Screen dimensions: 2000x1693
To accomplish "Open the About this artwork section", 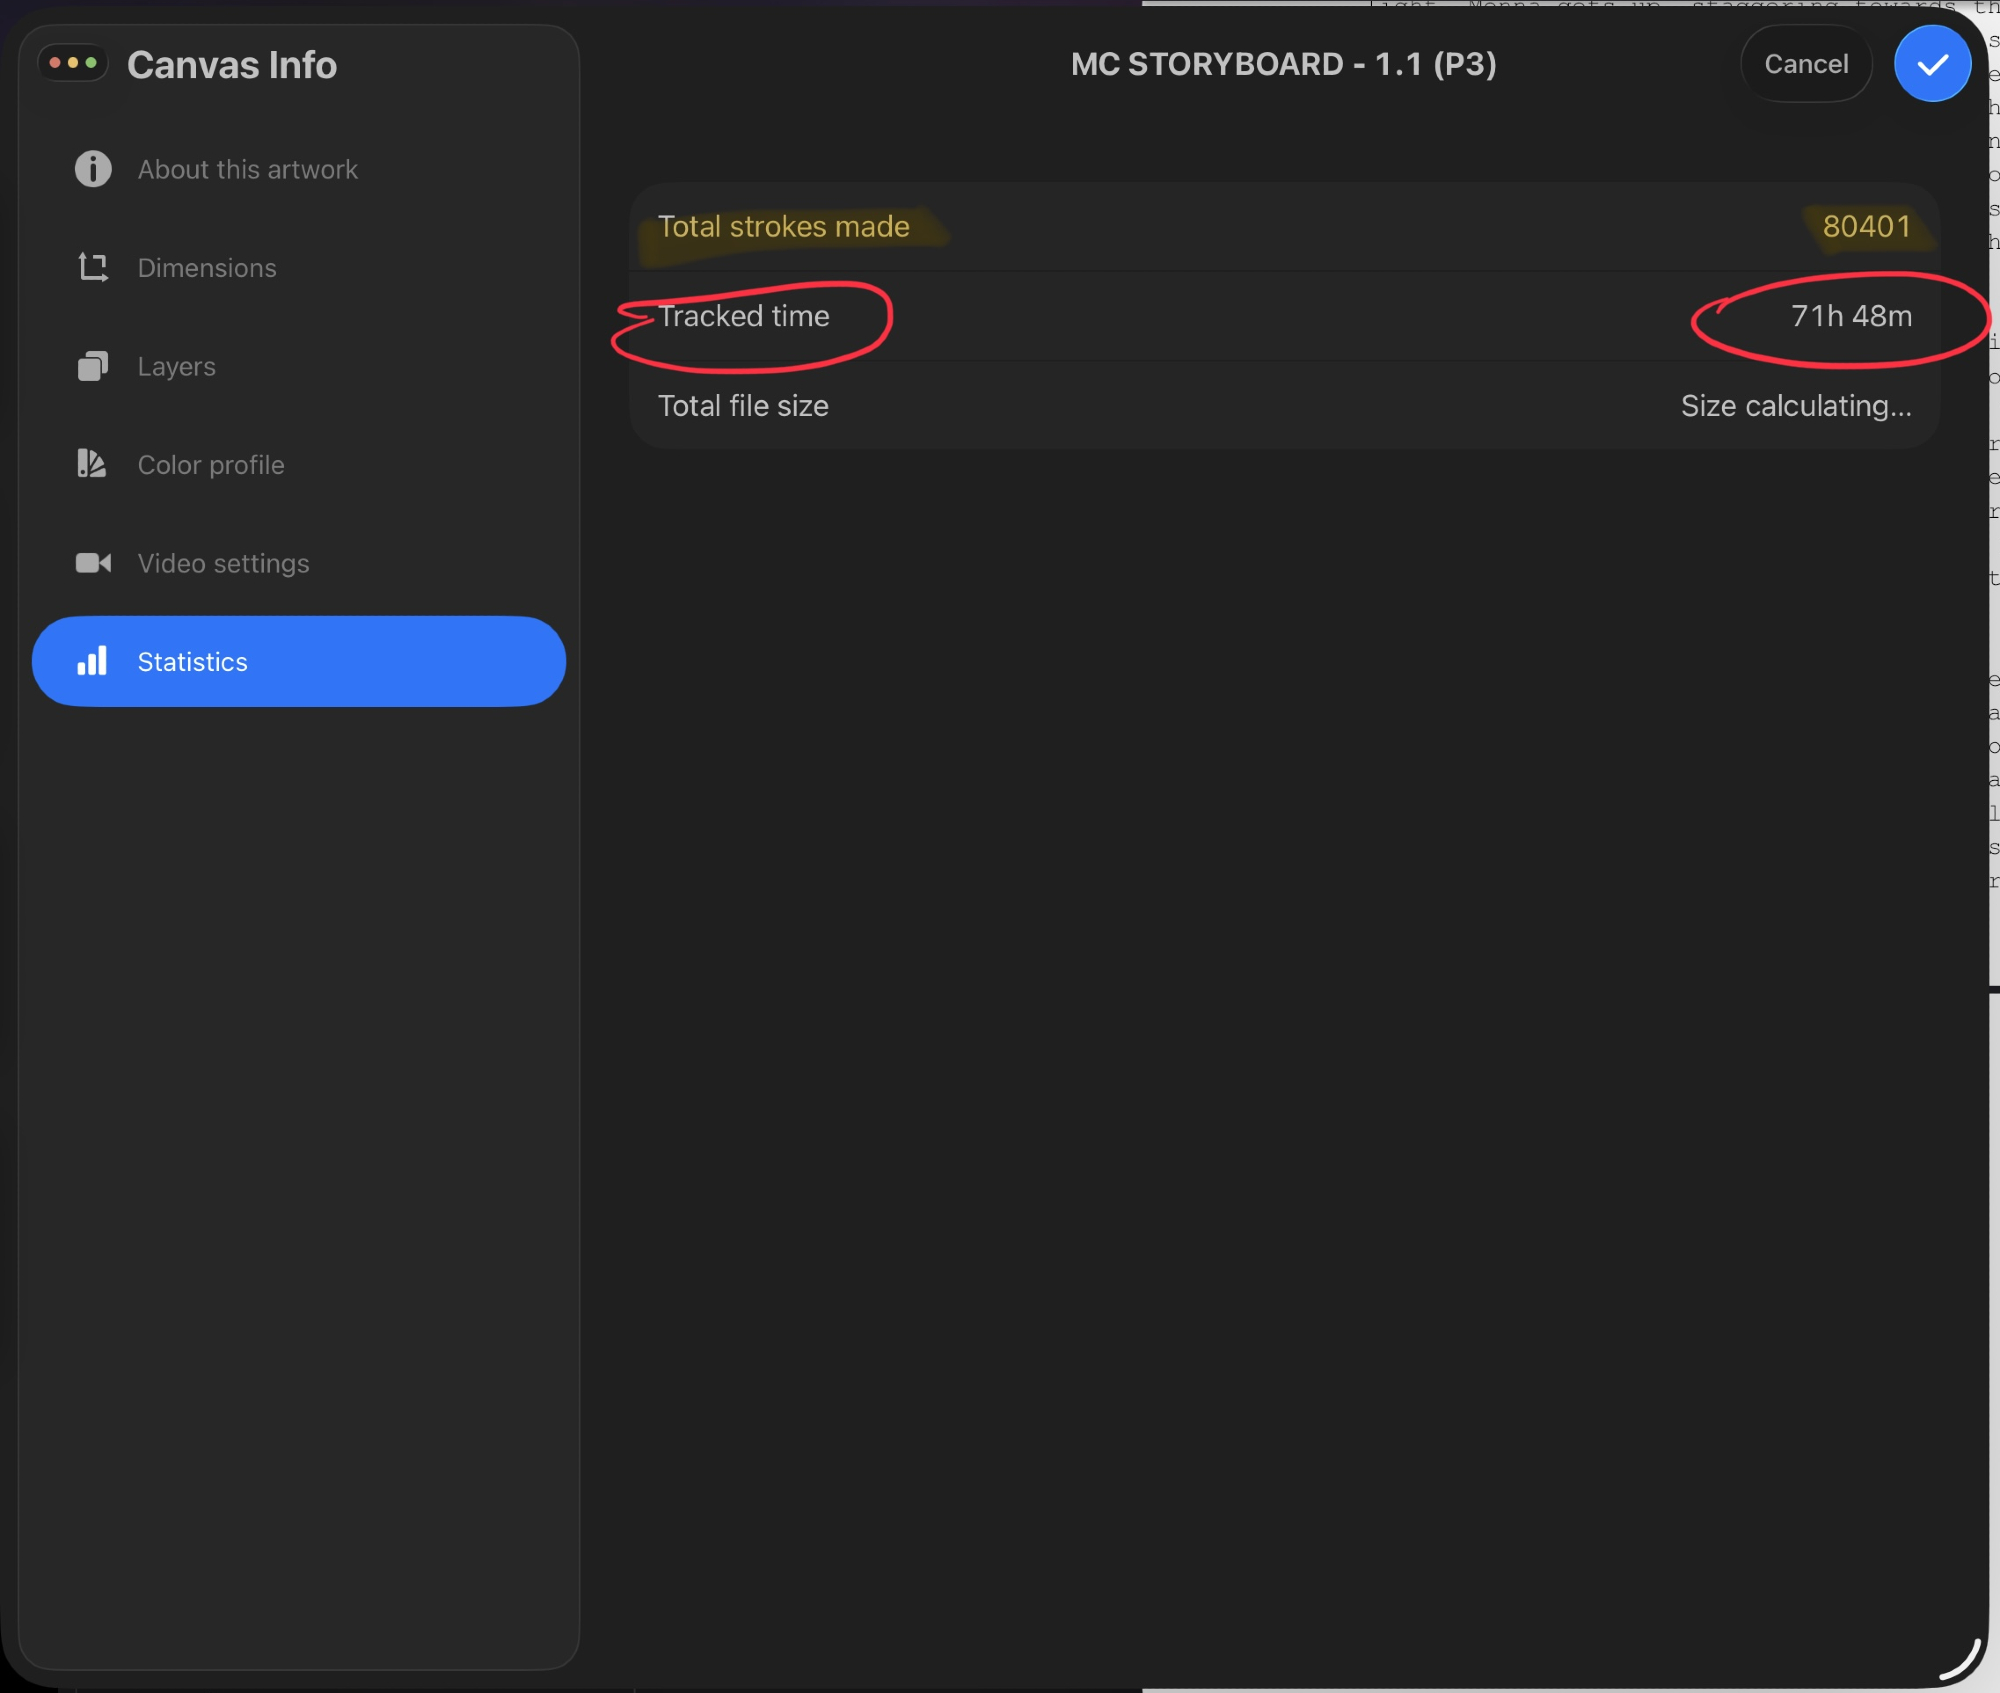I will pyautogui.click(x=247, y=170).
